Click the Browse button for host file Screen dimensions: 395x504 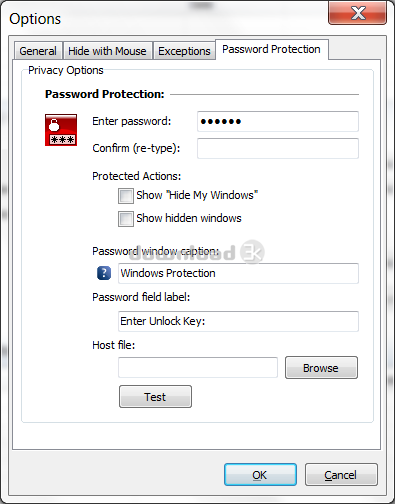(x=321, y=367)
